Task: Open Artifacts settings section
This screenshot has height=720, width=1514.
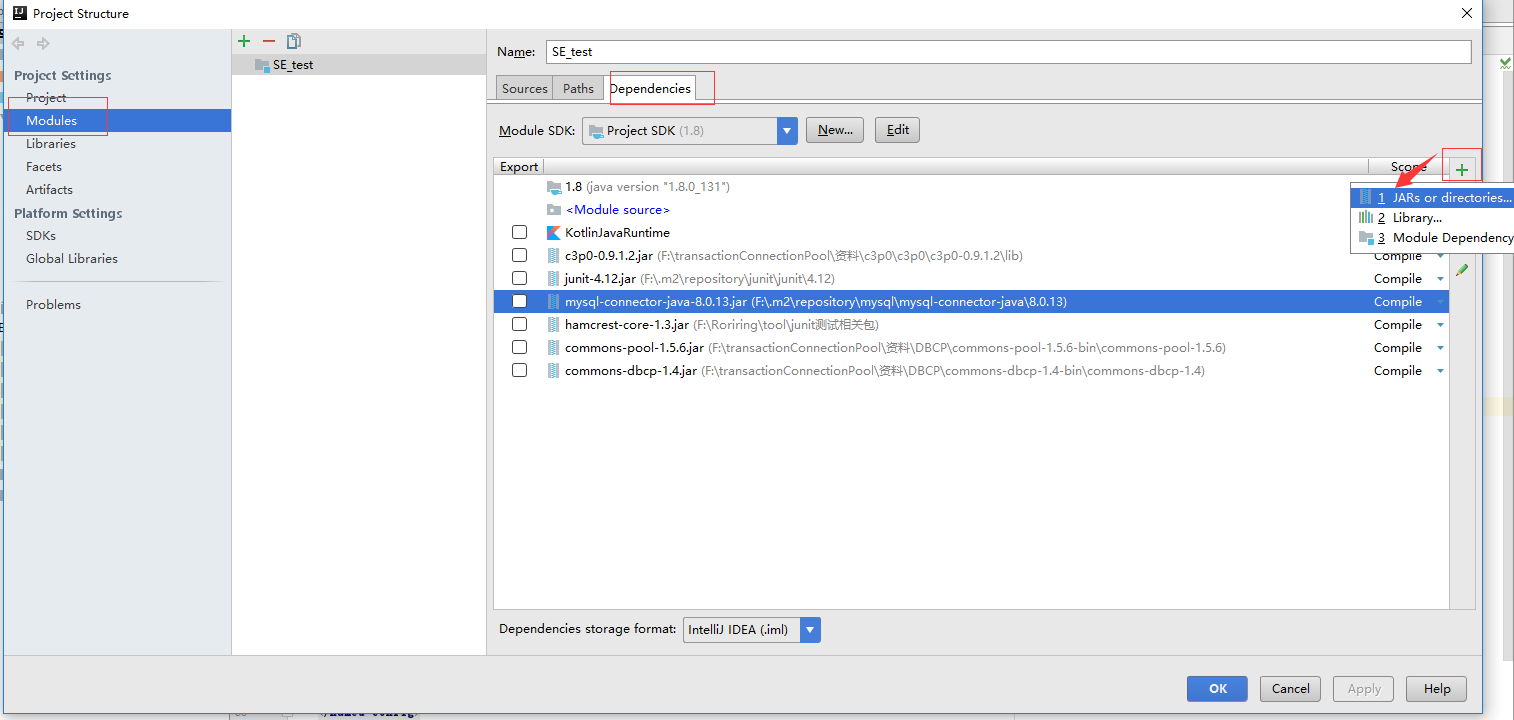Action: pos(49,190)
